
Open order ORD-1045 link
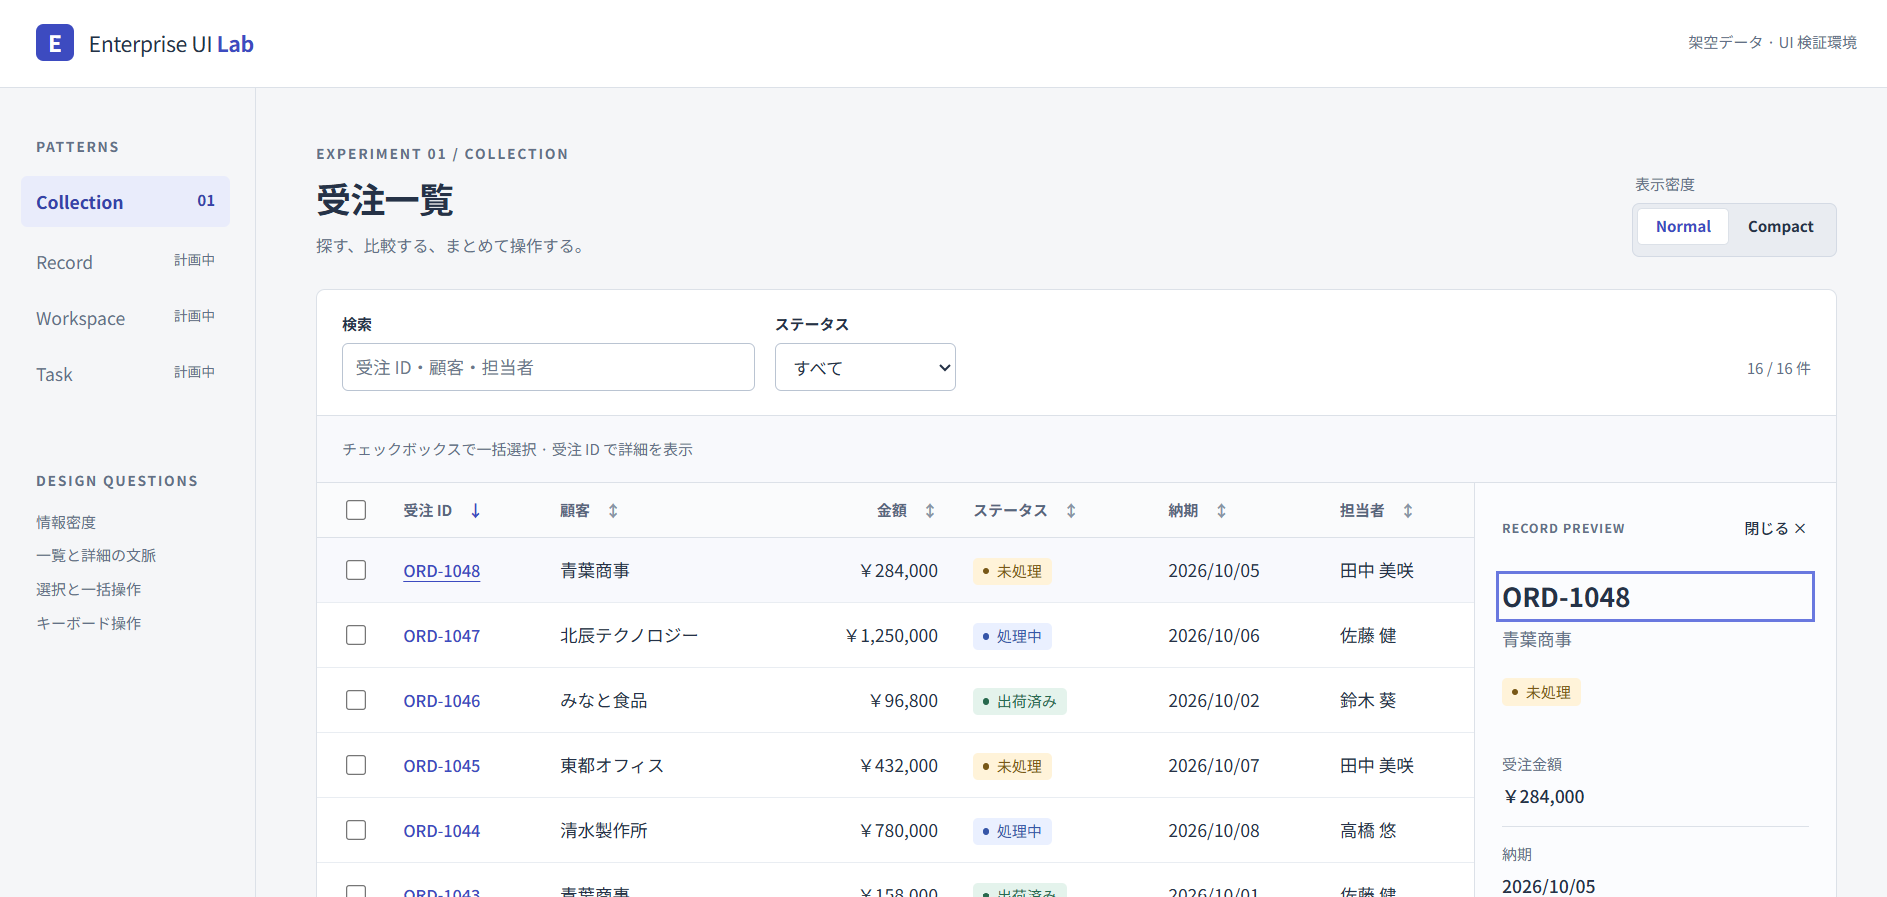(x=442, y=766)
